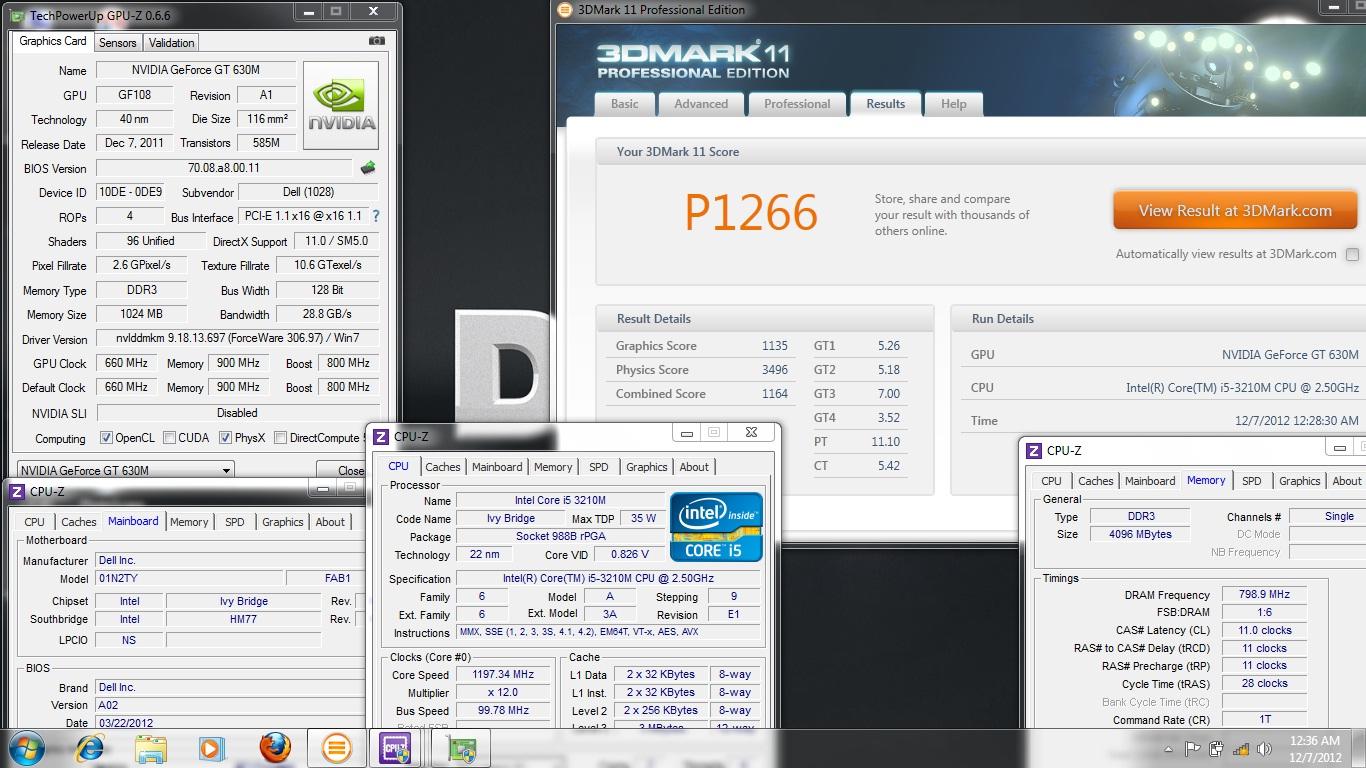Image resolution: width=1366 pixels, height=768 pixels.
Task: Open the Basic tab in 3DMark 11
Action: [x=625, y=104]
